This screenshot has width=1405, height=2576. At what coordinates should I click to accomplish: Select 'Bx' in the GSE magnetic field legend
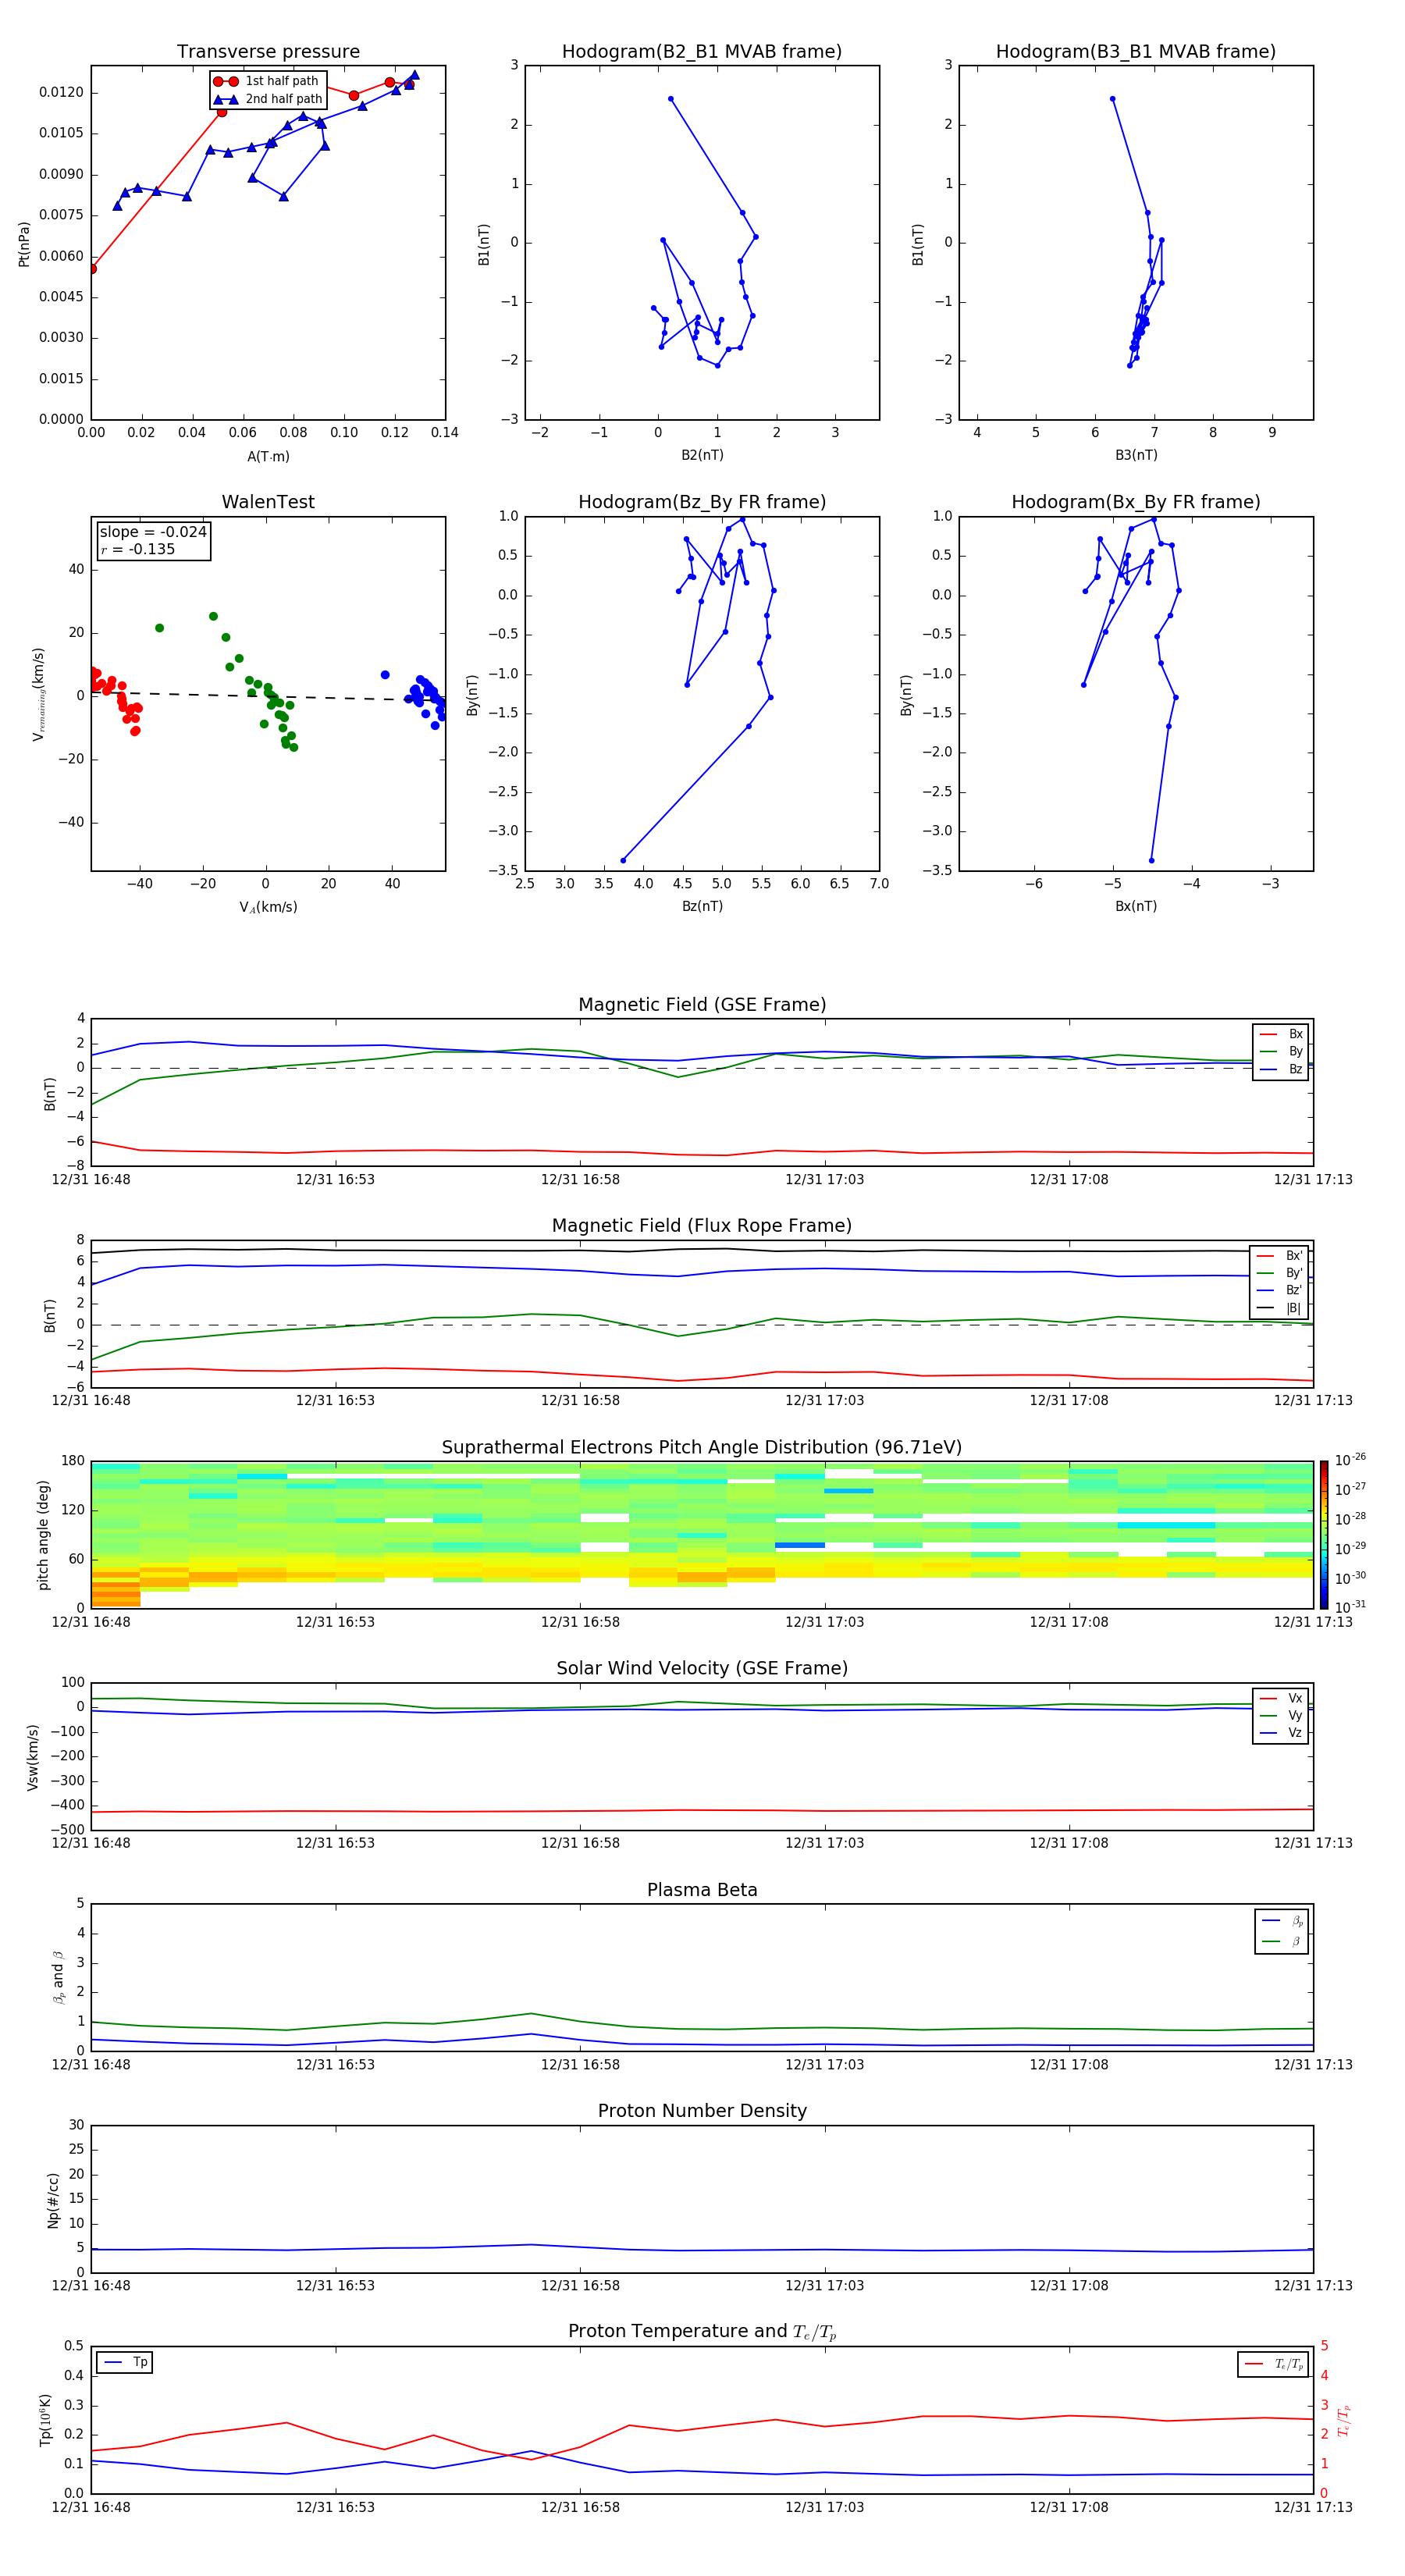(x=1281, y=1034)
